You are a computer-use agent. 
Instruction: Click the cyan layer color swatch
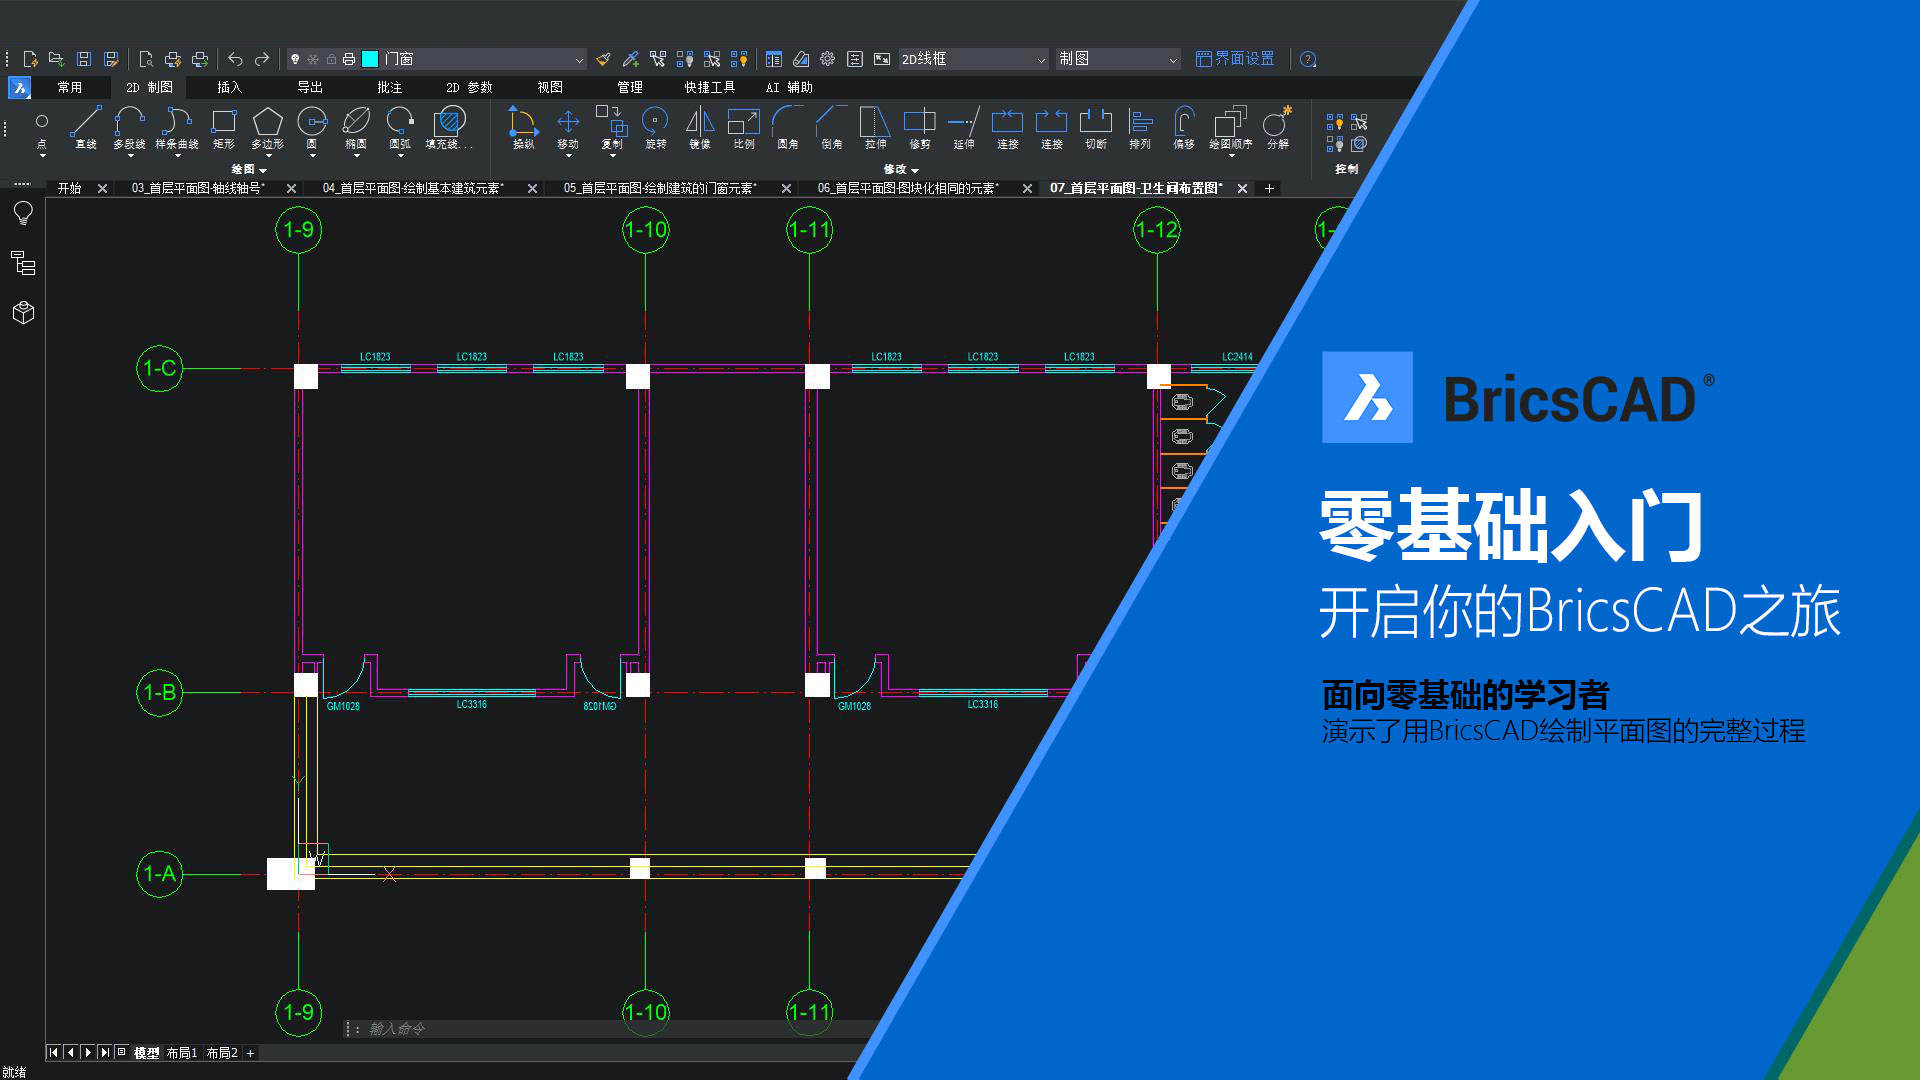pyautogui.click(x=370, y=59)
